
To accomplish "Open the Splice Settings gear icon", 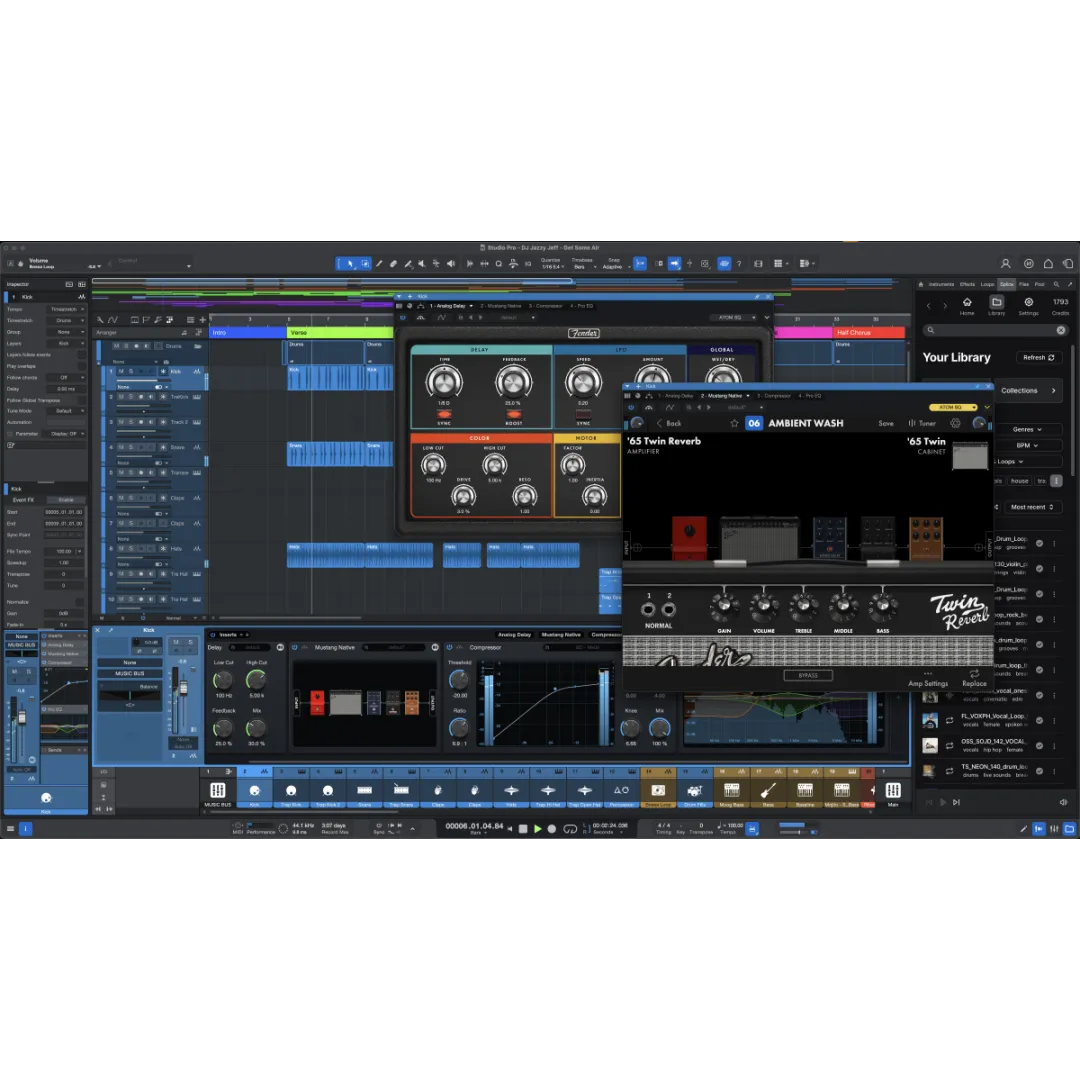I will coord(1028,303).
